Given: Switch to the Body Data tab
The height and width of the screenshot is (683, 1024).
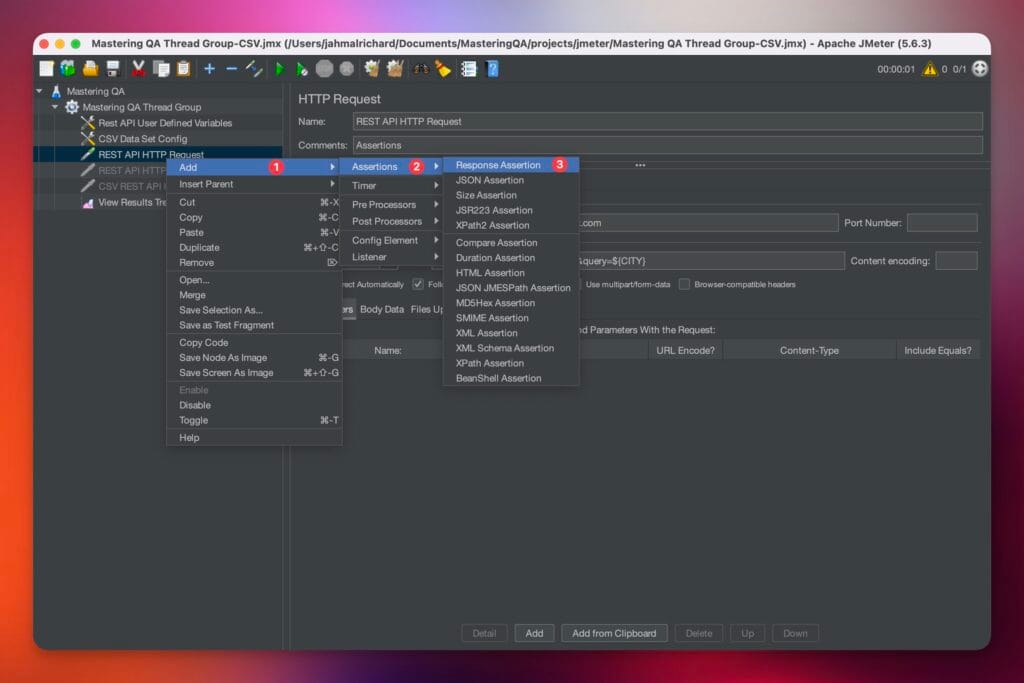Looking at the screenshot, I should (381, 310).
